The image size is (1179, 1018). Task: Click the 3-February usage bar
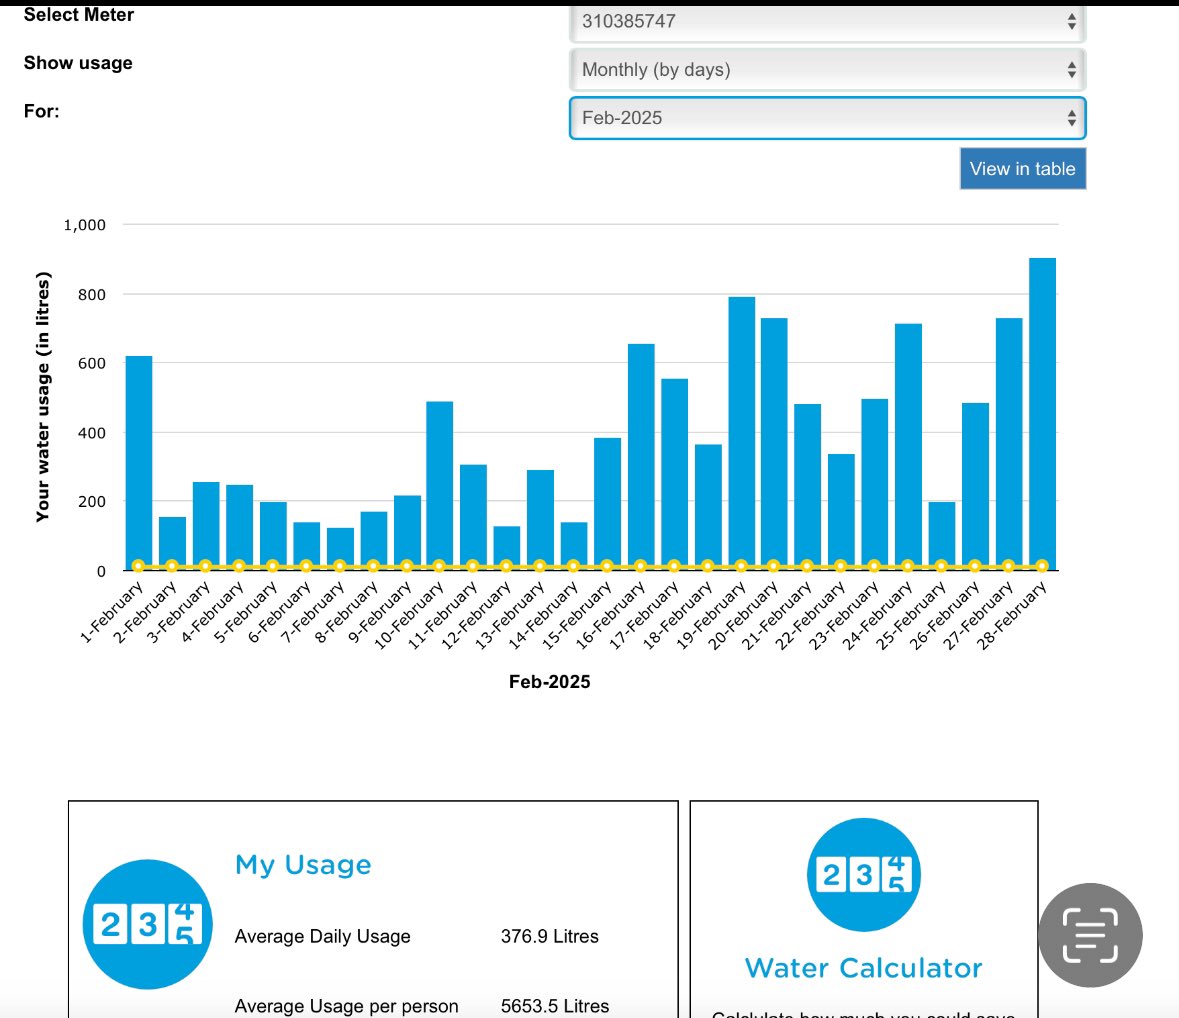click(206, 526)
